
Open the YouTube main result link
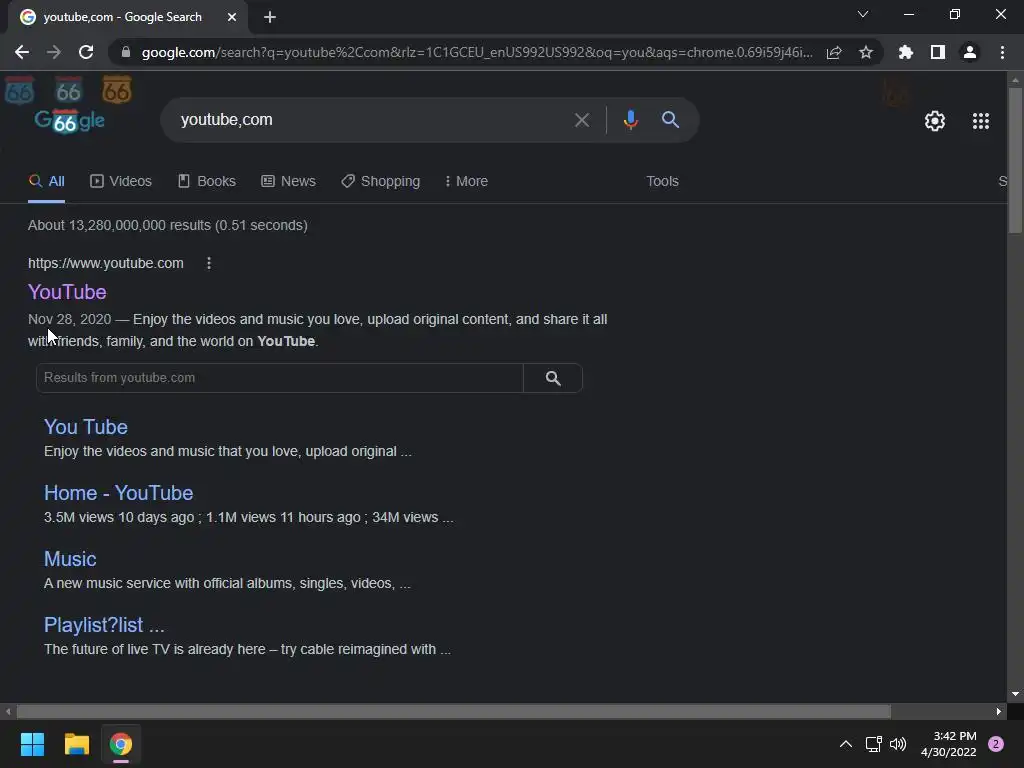pyautogui.click(x=67, y=292)
